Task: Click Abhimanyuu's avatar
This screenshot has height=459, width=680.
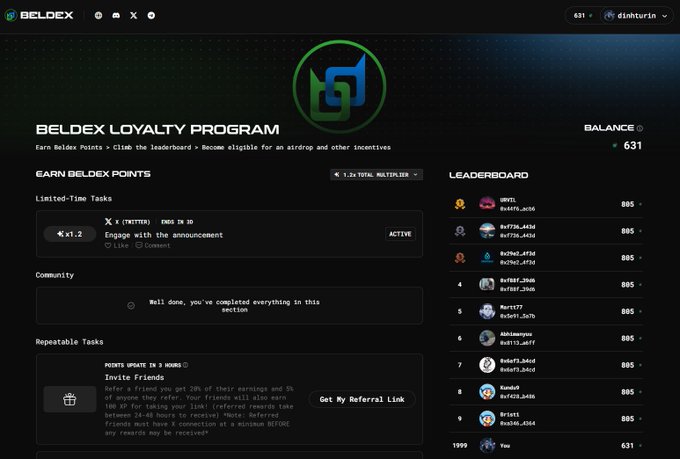Action: pyautogui.click(x=487, y=338)
